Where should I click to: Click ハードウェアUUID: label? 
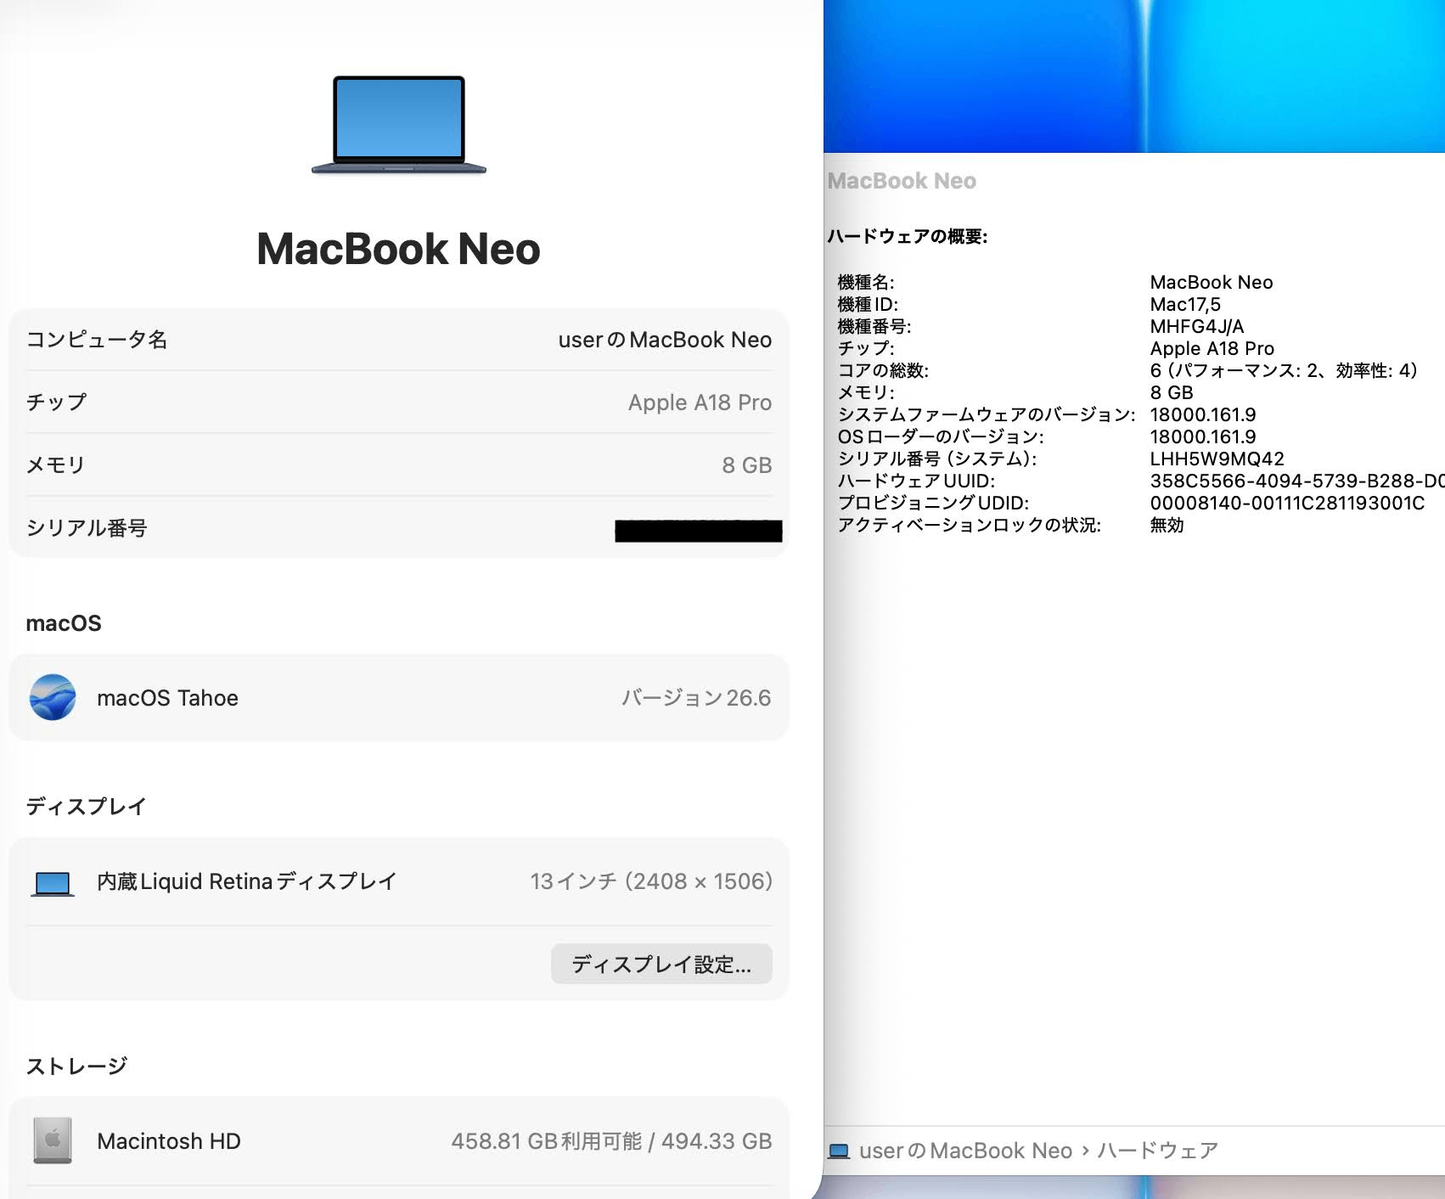pos(917,481)
